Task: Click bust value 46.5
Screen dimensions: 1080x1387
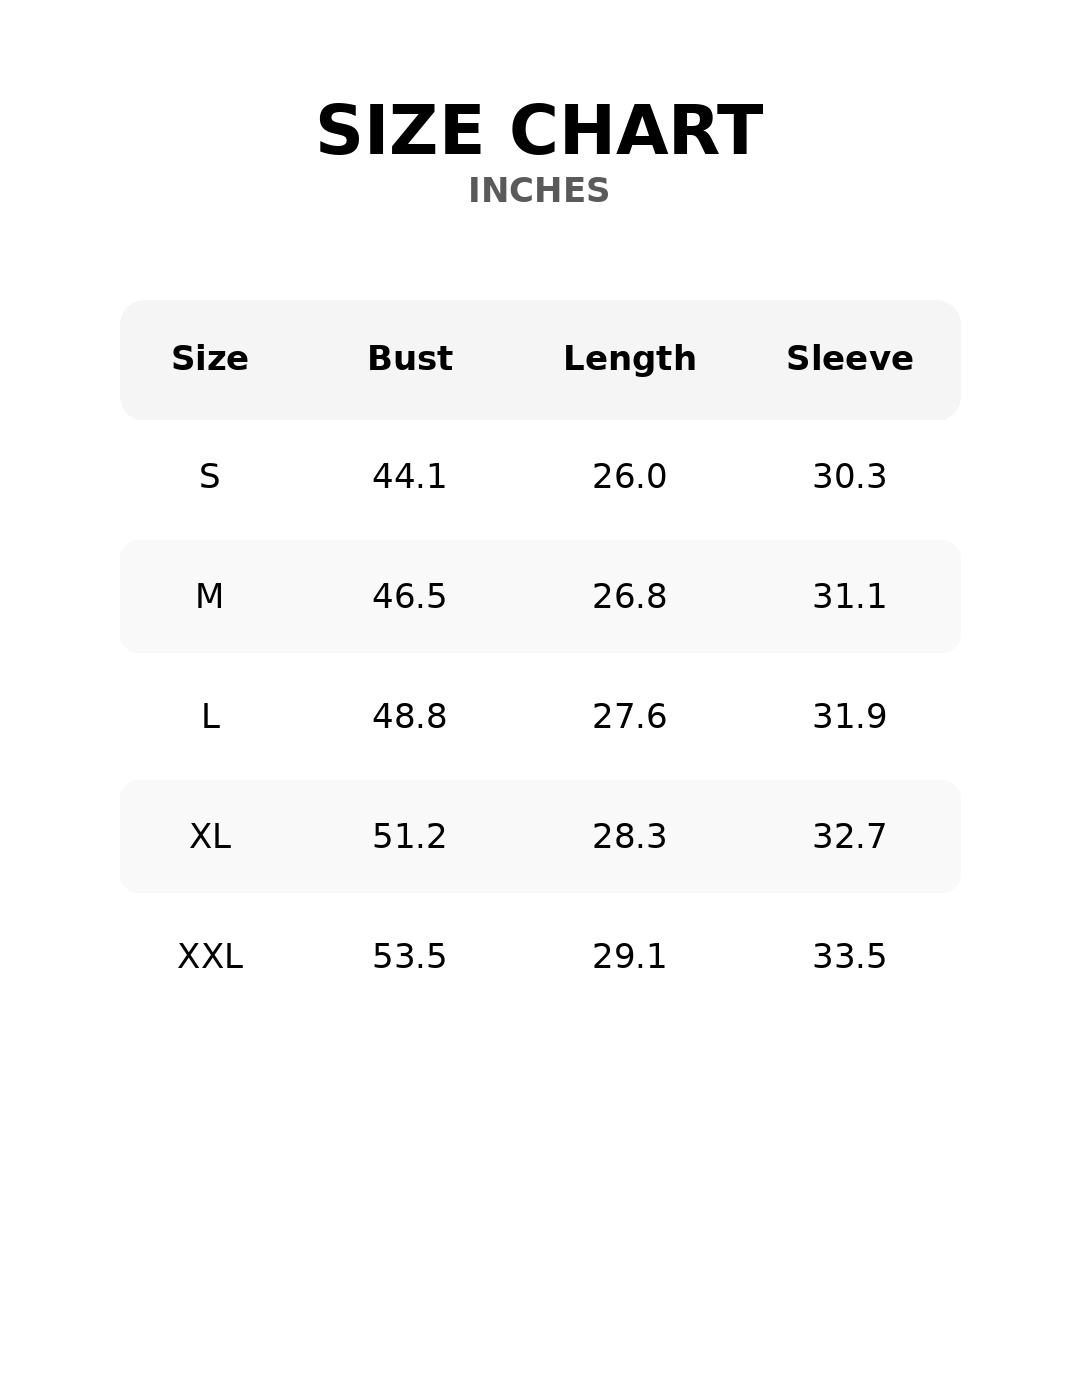Action: (x=410, y=597)
